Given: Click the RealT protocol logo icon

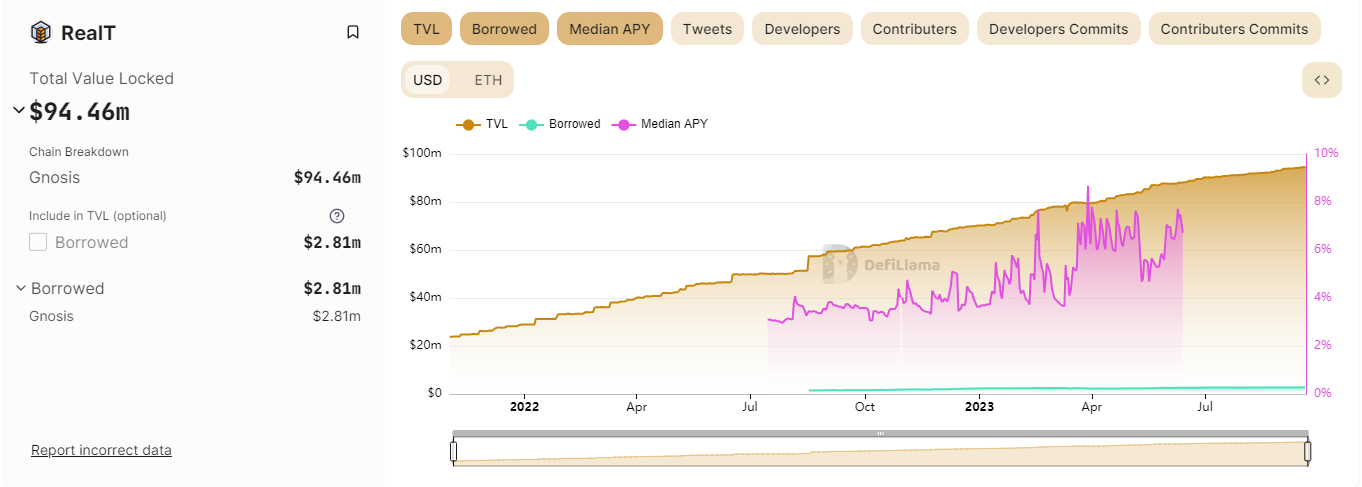Looking at the screenshot, I should pos(40,32).
